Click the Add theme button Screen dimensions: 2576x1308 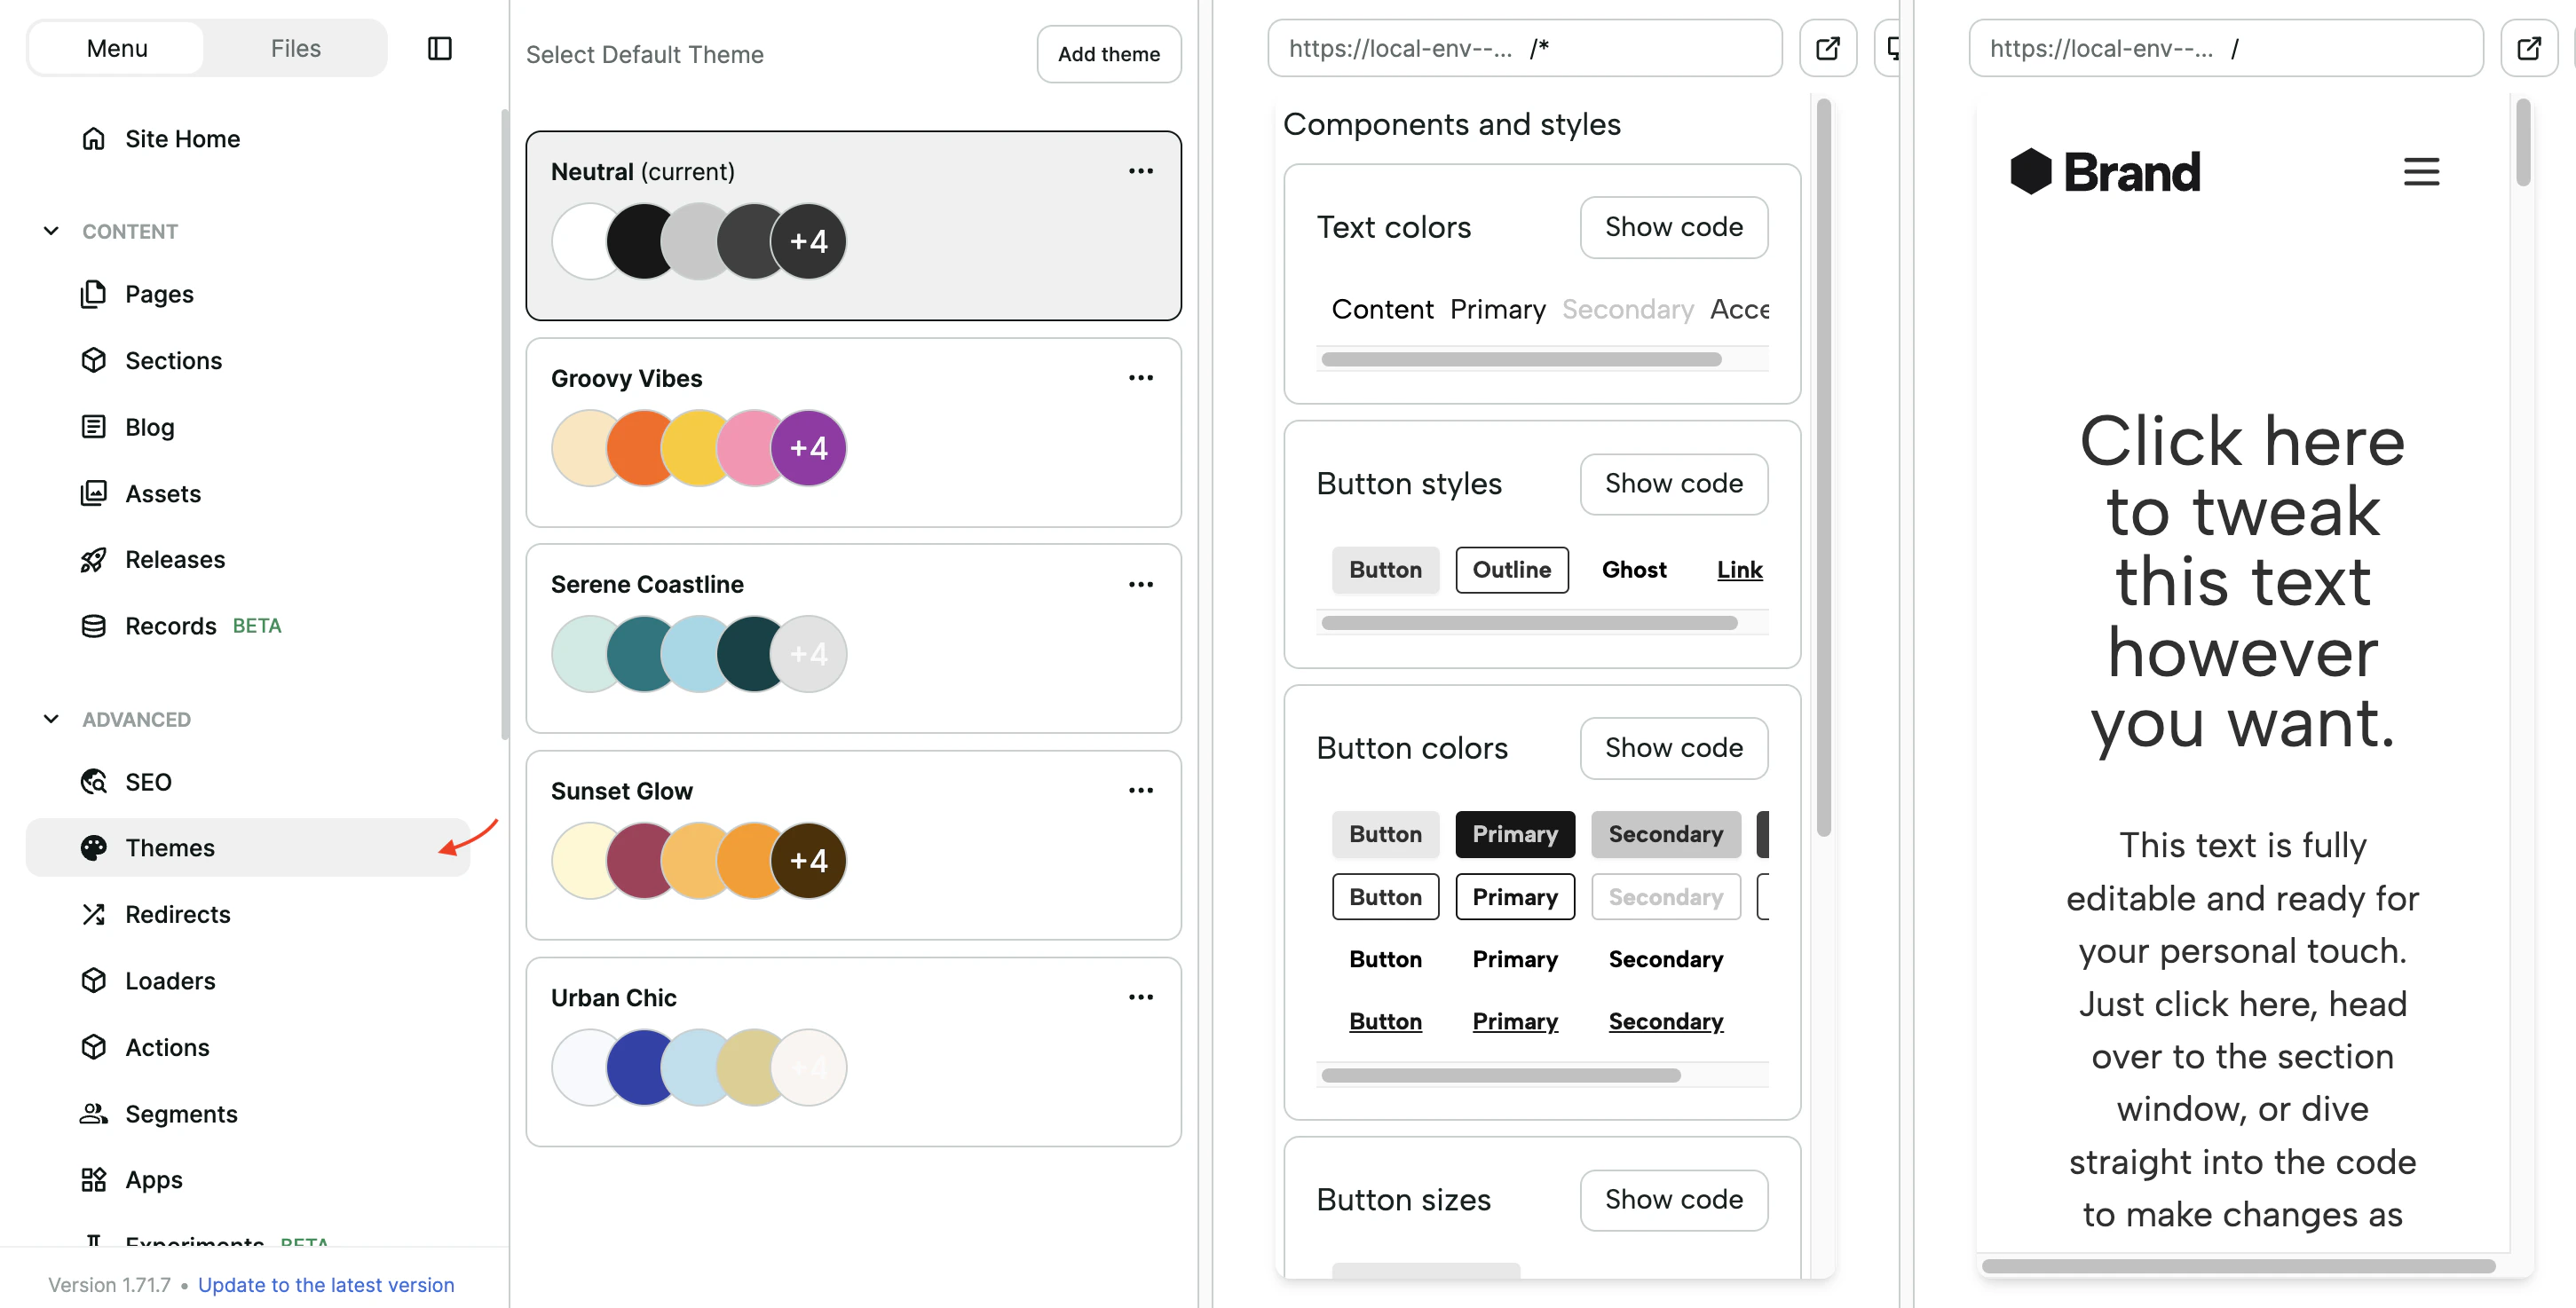point(1108,54)
